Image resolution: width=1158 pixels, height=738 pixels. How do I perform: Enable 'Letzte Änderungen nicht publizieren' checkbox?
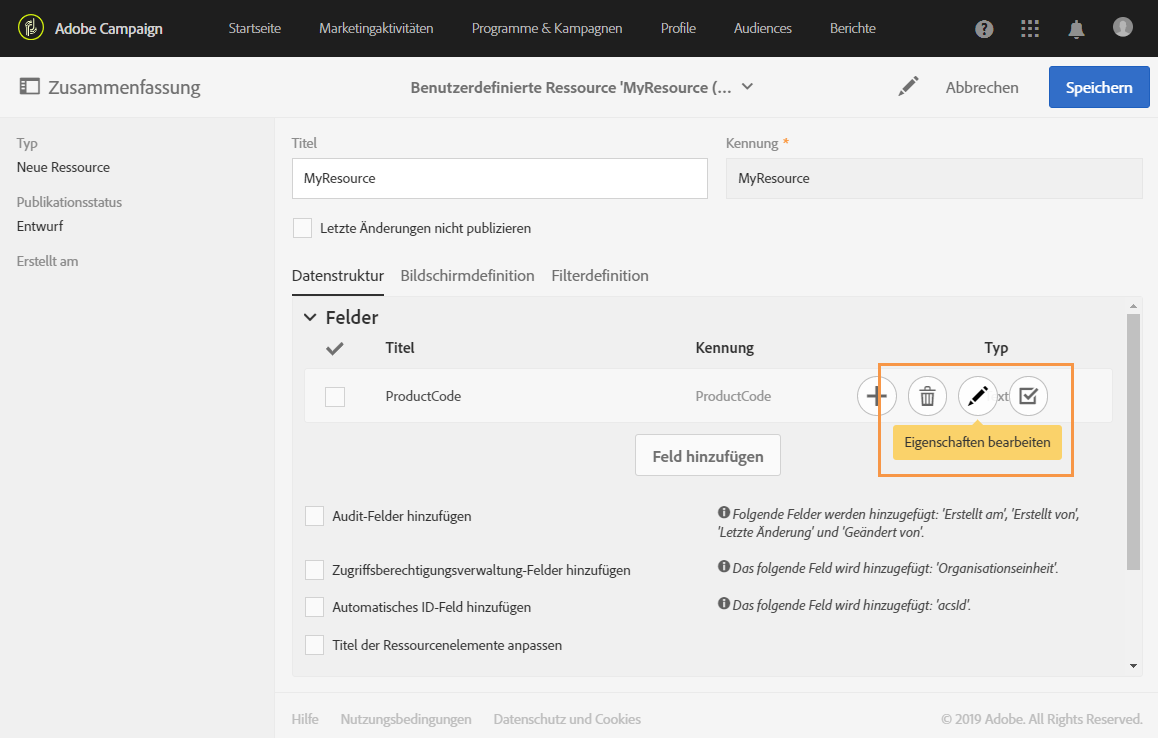coord(302,228)
